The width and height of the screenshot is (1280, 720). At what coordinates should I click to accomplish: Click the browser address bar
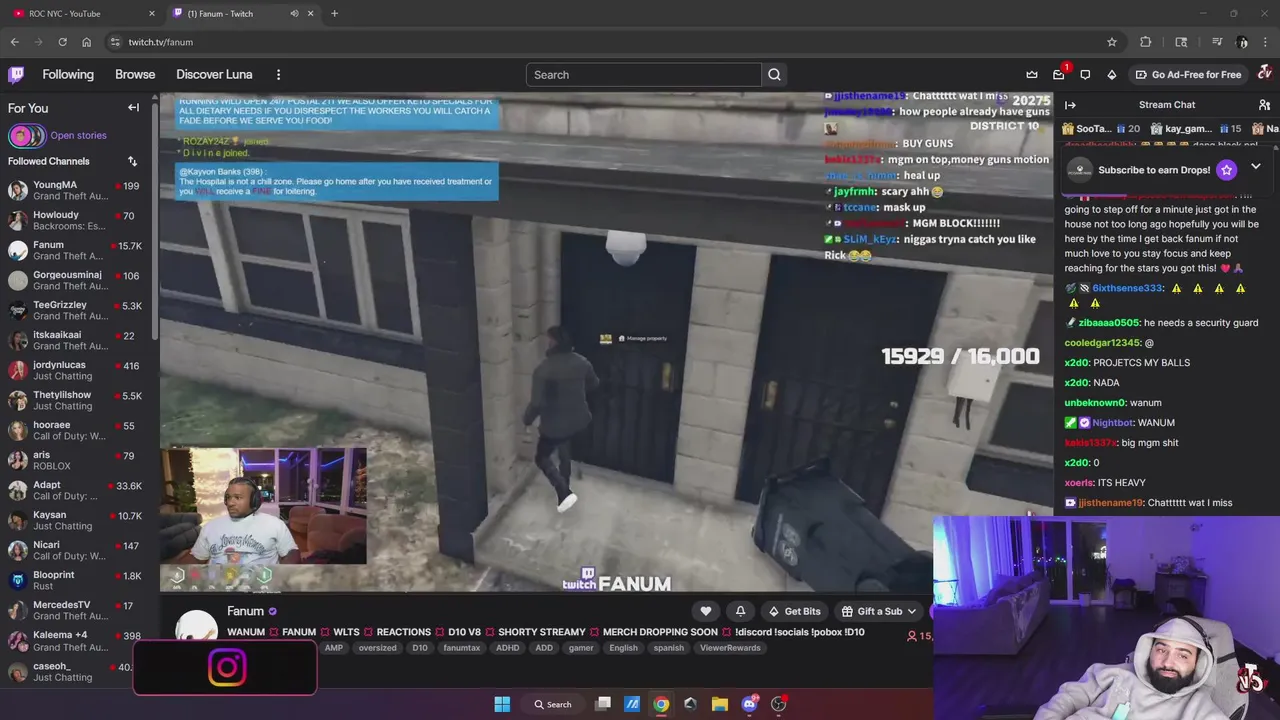click(x=600, y=42)
